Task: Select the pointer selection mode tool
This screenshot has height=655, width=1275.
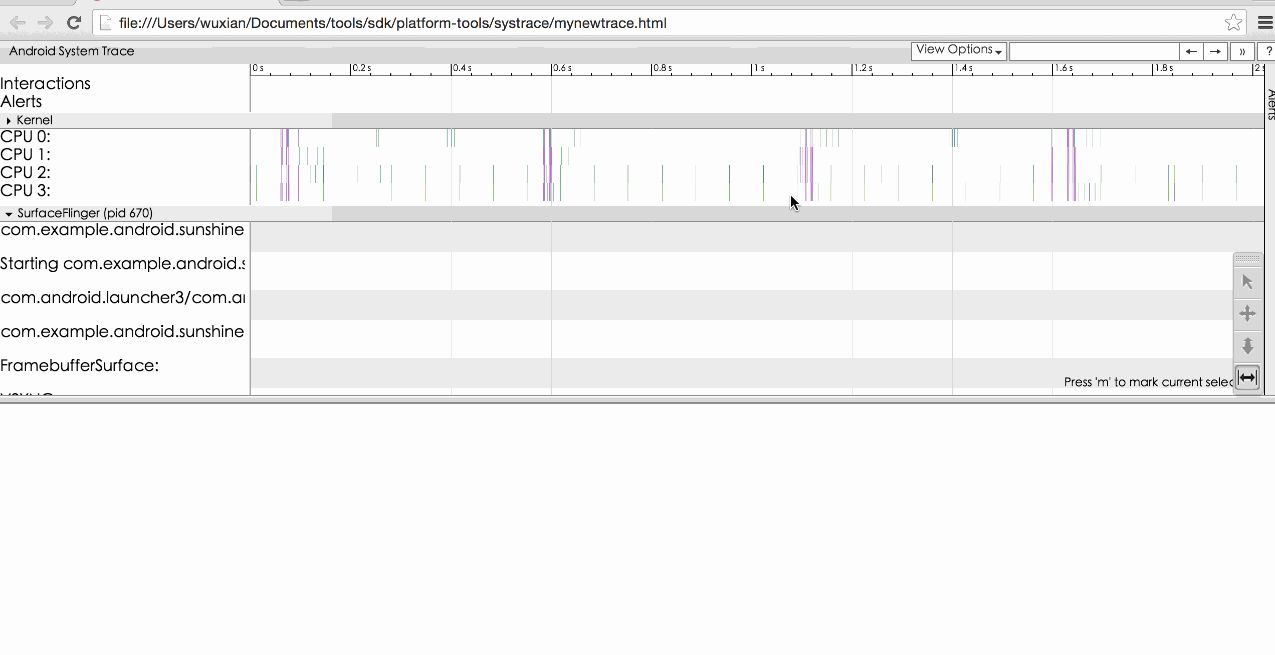Action: click(x=1247, y=282)
